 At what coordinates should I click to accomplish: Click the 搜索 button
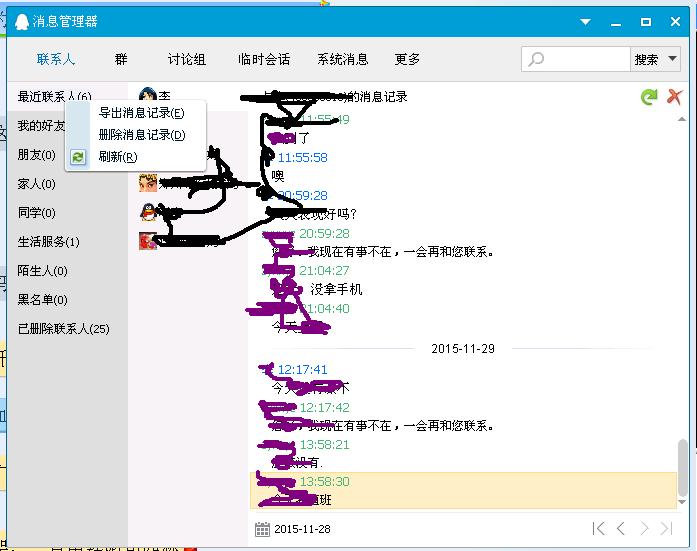point(646,59)
